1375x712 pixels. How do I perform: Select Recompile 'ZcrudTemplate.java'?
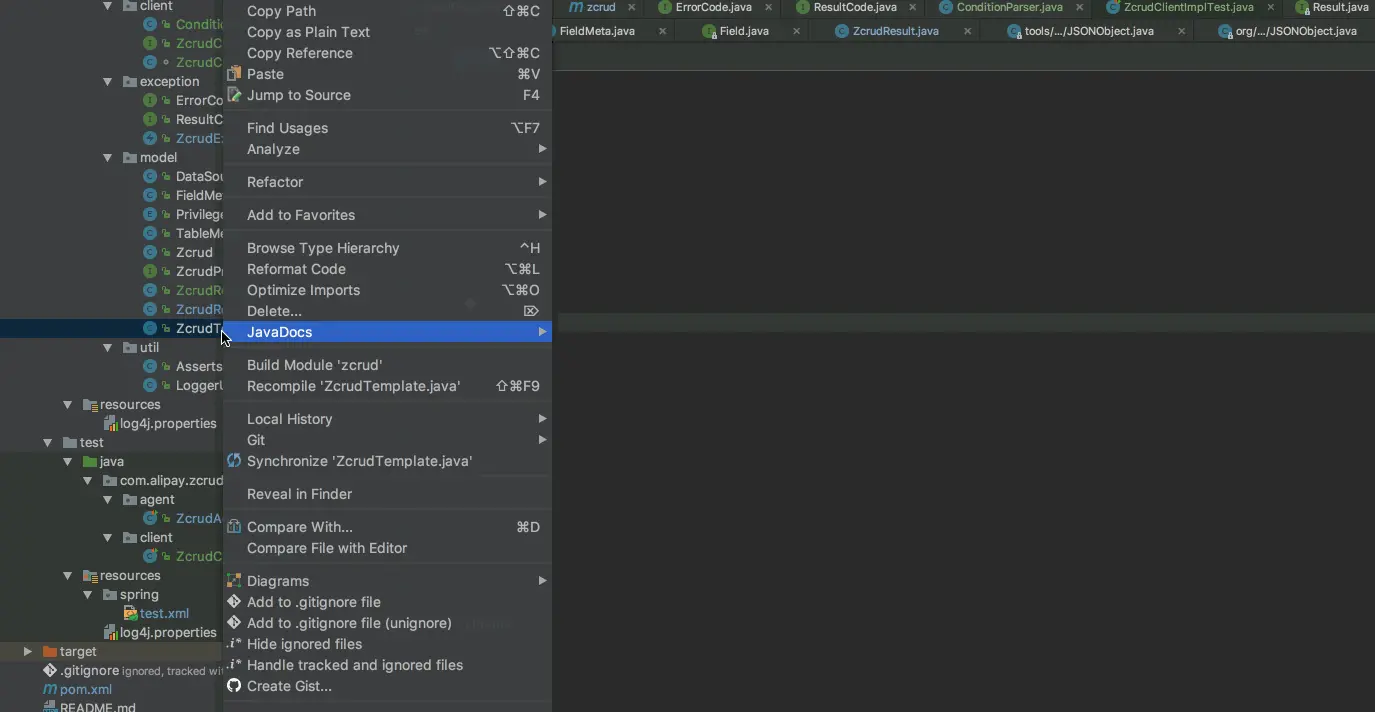[387, 386]
